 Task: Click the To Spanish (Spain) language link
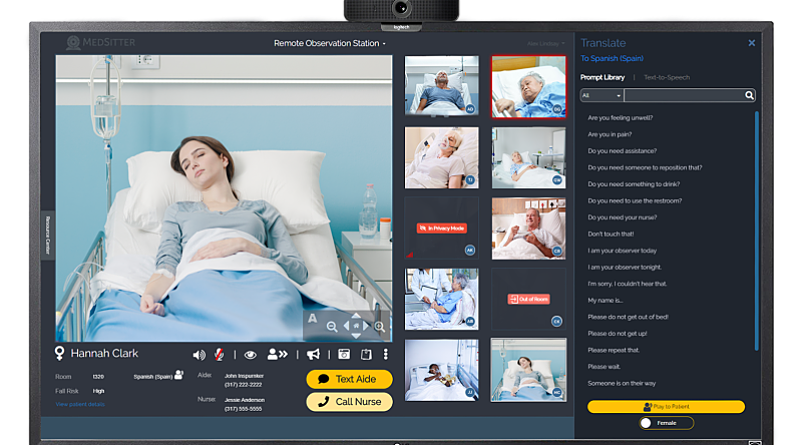coord(612,59)
